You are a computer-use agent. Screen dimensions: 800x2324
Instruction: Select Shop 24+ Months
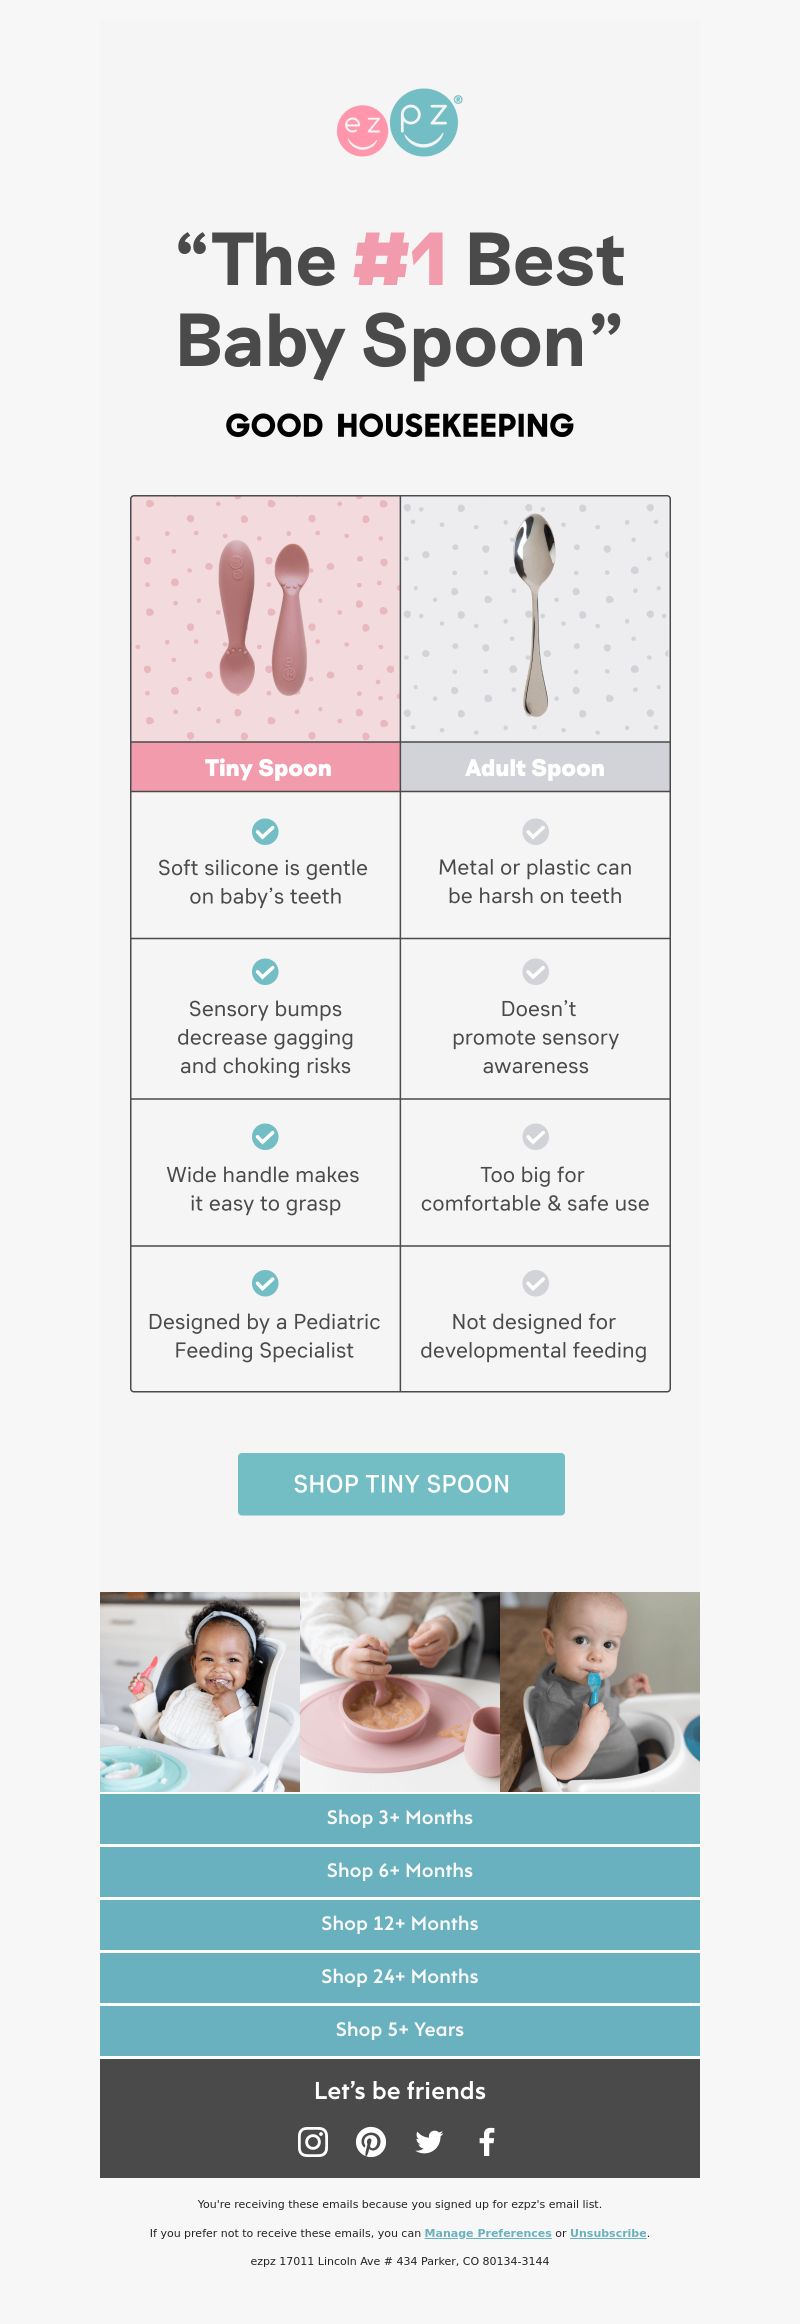[400, 1977]
